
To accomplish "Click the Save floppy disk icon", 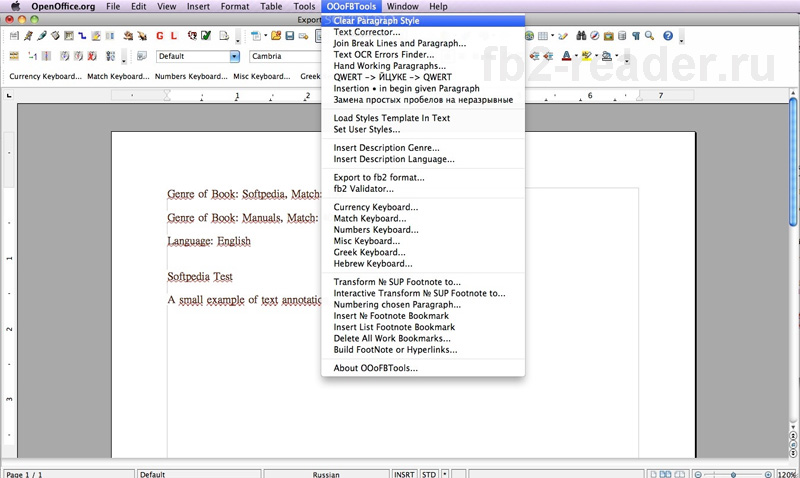I will (x=290, y=36).
